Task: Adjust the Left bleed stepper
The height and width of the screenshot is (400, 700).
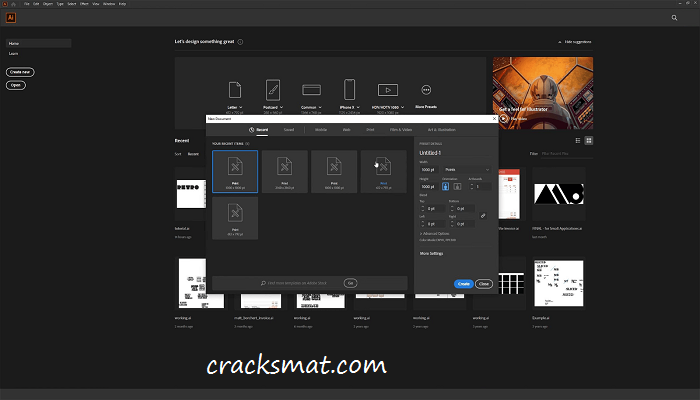Action: [422, 224]
